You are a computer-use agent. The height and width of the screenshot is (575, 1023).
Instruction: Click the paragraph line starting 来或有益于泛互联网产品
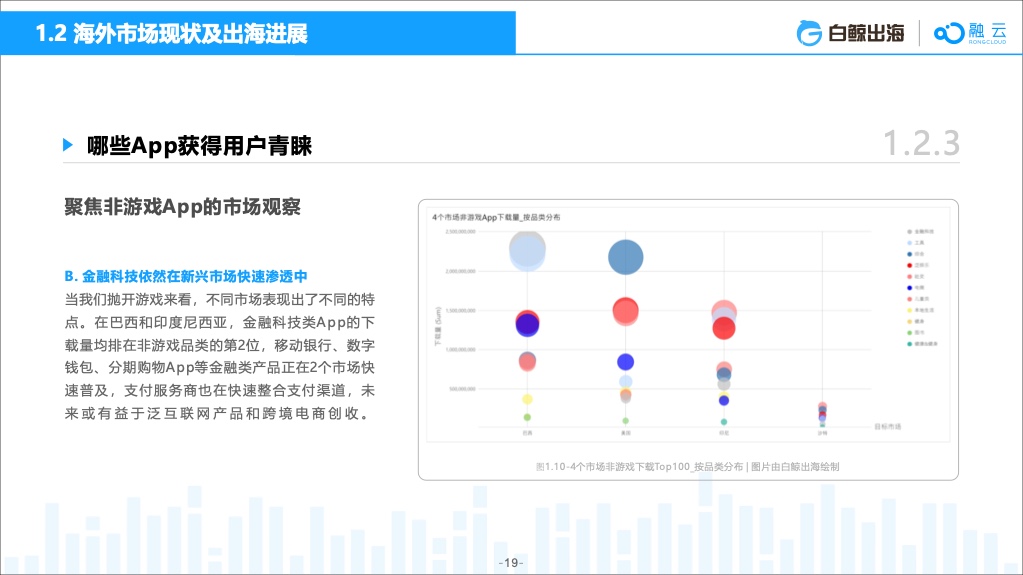coord(218,413)
